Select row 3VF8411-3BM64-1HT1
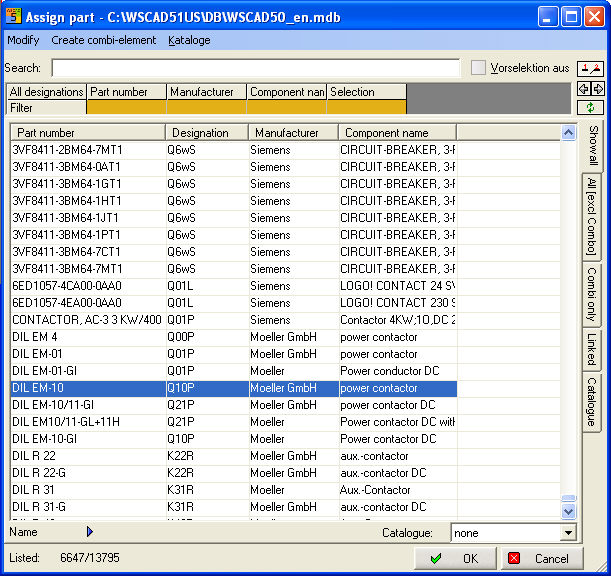This screenshot has height=576, width=611. 234,201
